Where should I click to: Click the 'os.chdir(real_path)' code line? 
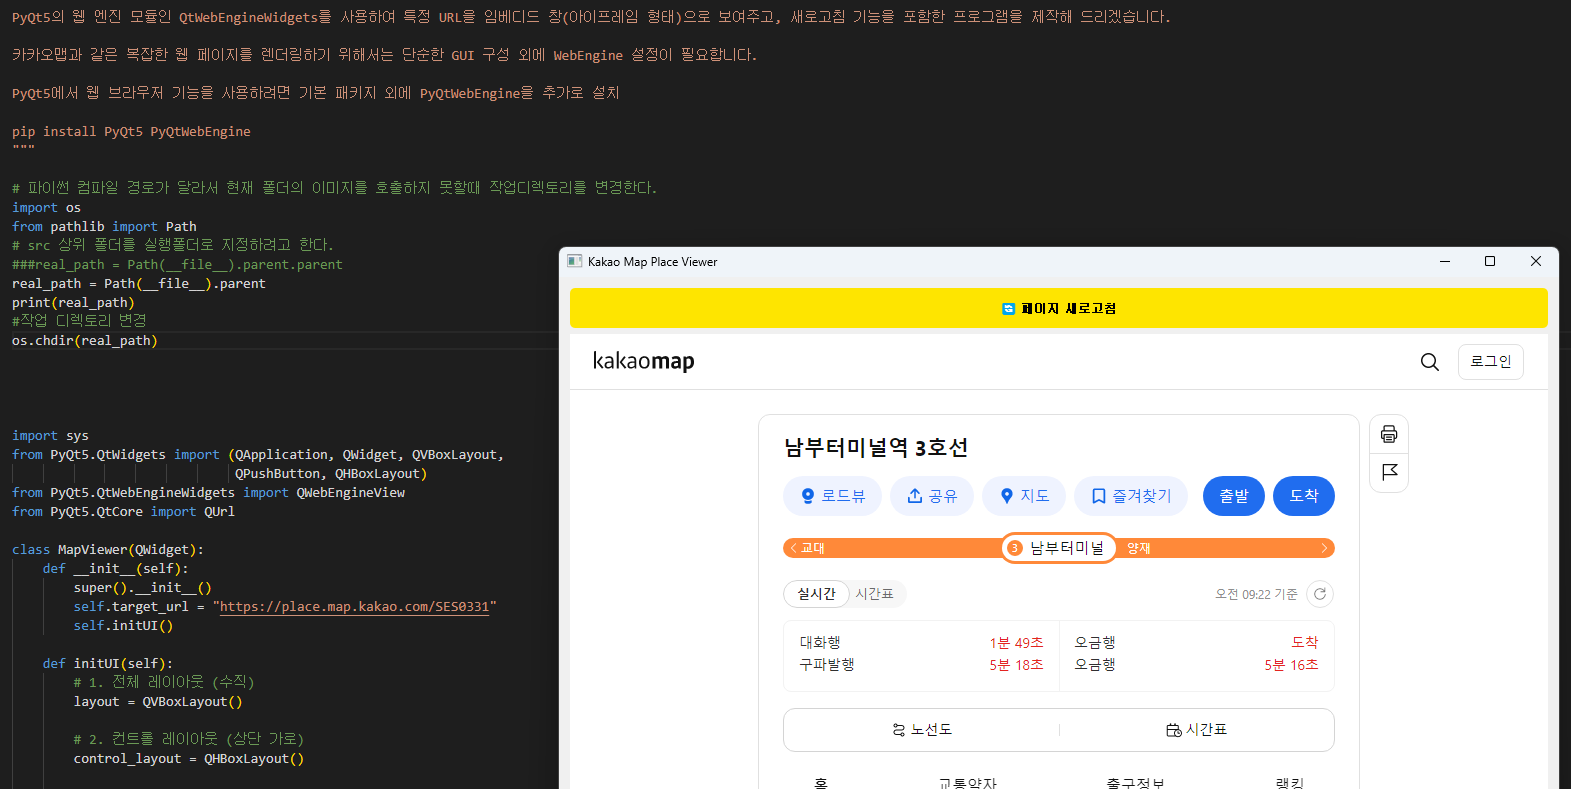coord(85,341)
